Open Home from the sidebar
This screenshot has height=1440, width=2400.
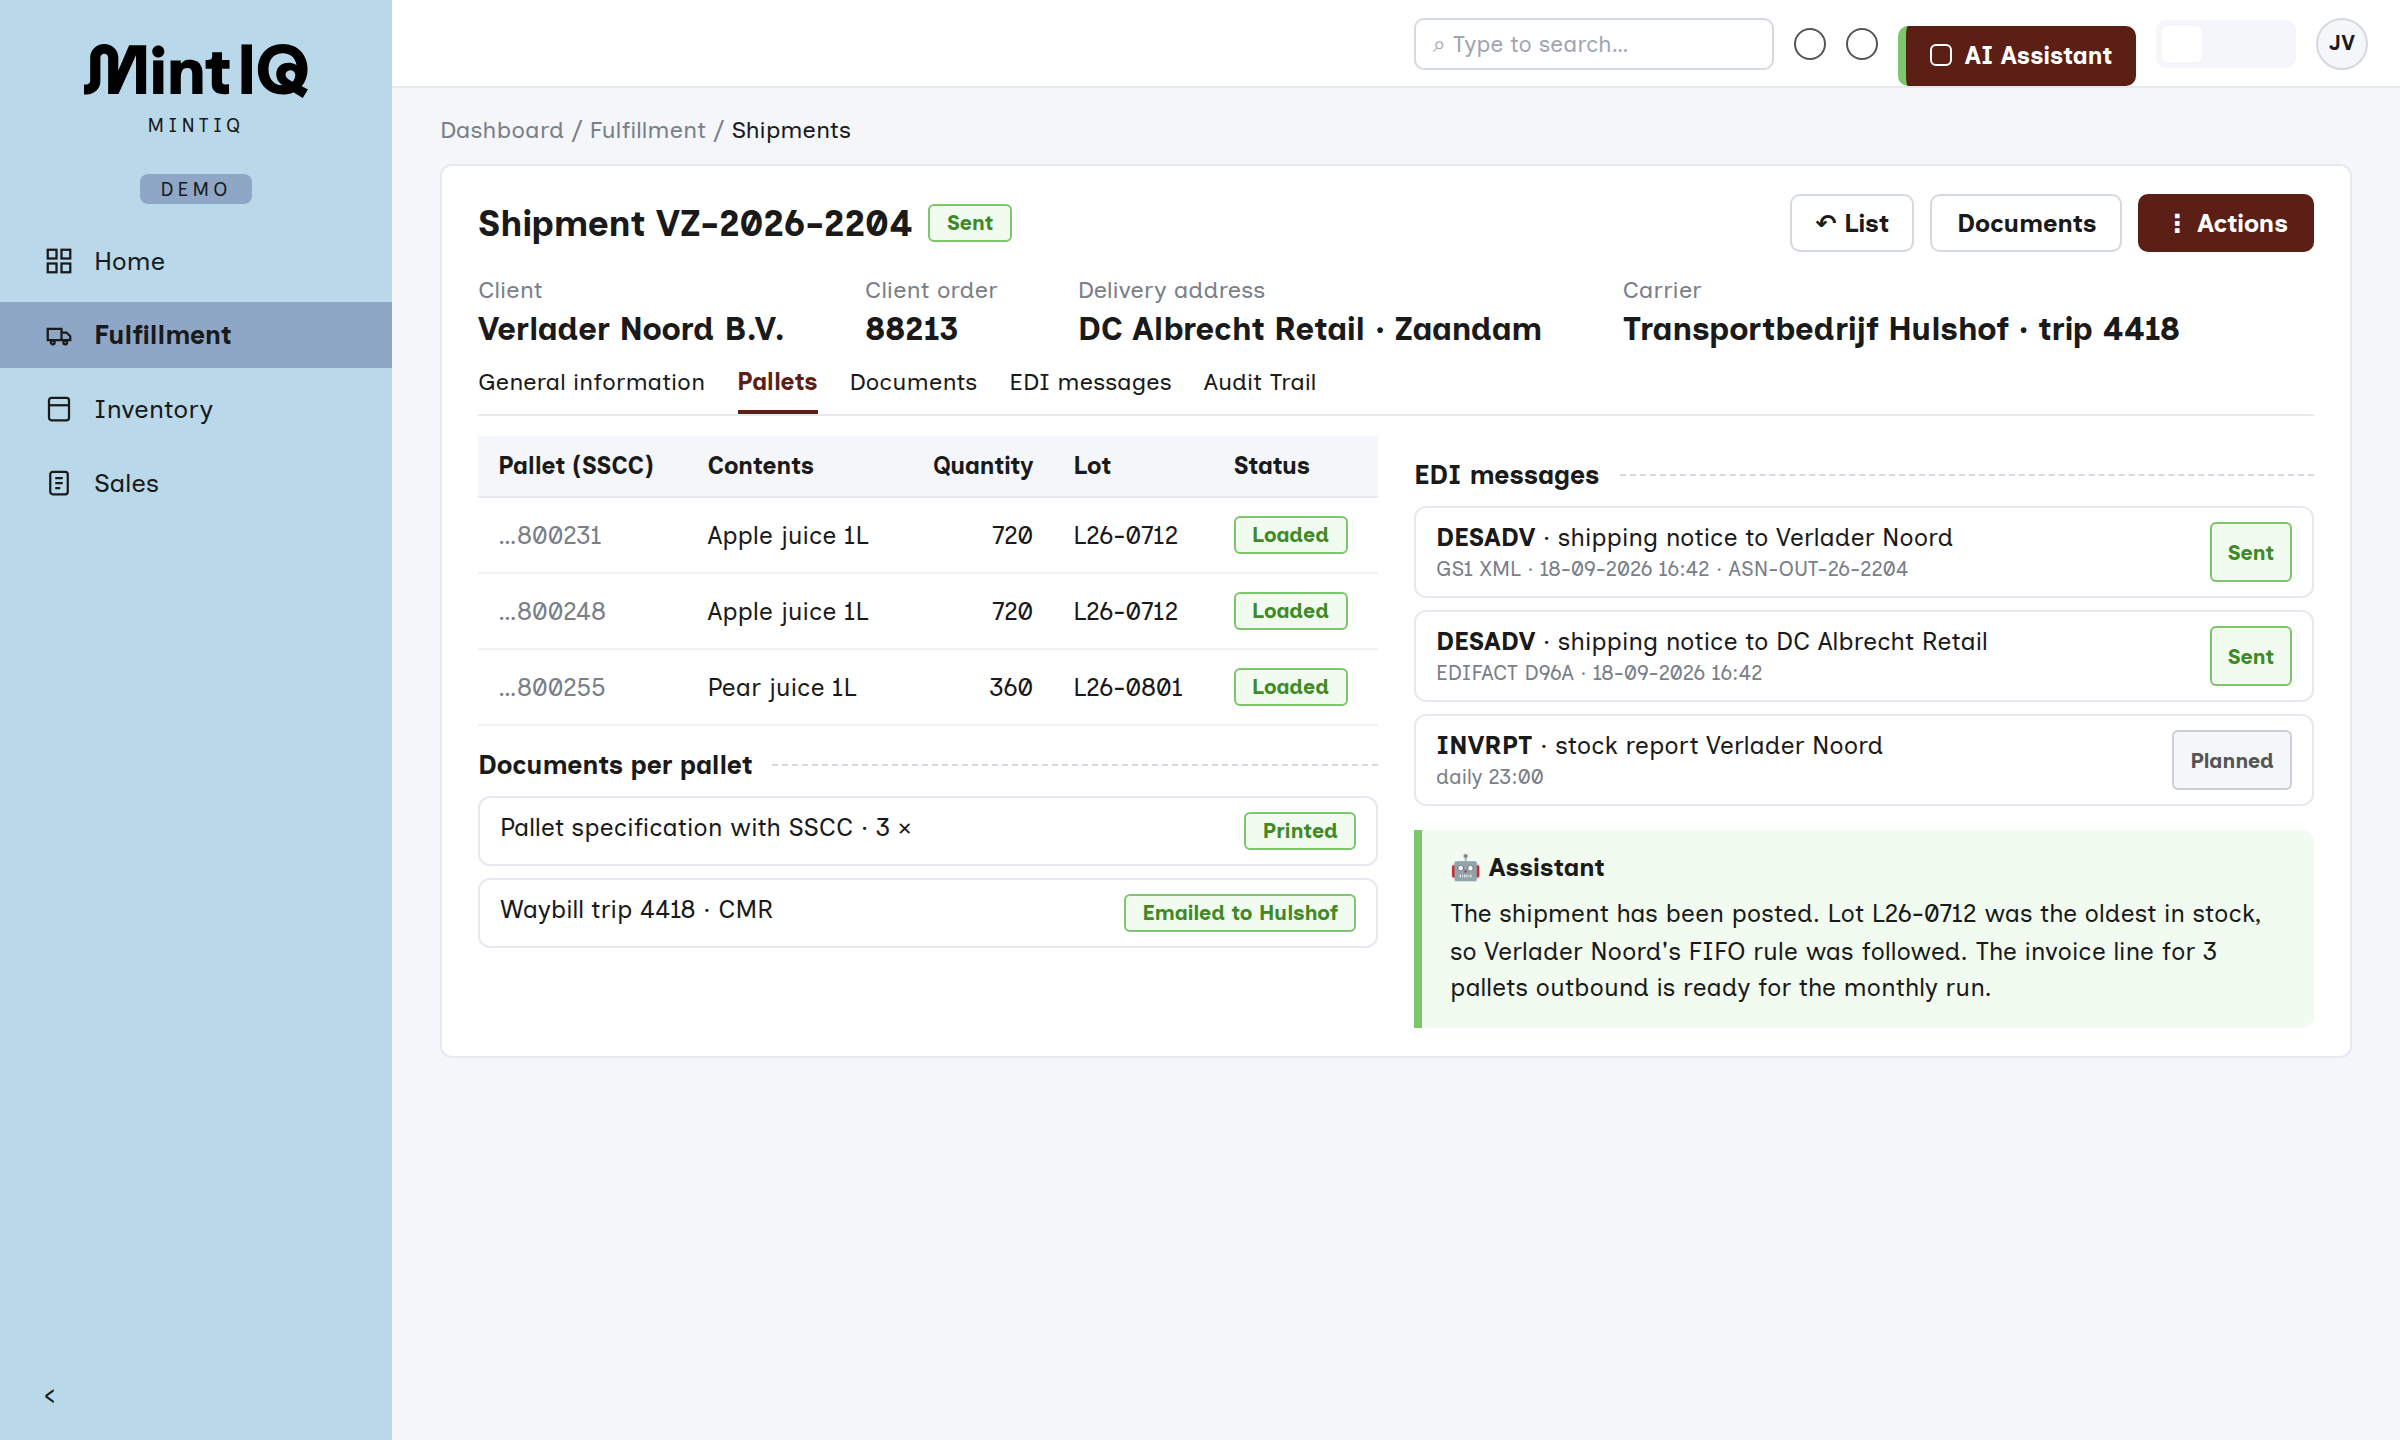[196, 261]
